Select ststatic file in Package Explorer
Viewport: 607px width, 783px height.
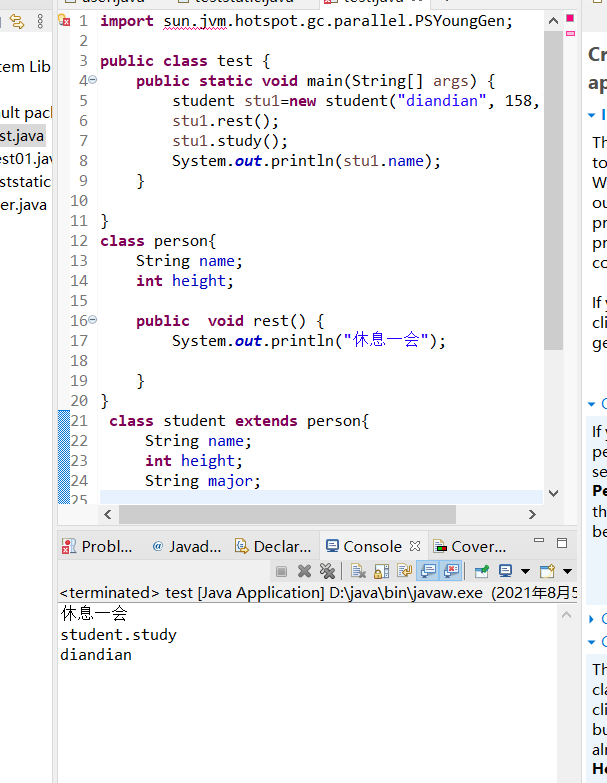coord(26,182)
